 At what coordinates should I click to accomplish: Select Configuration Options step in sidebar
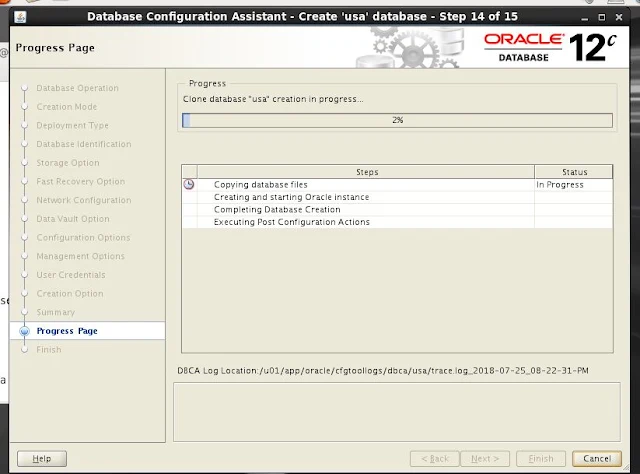[x=83, y=238]
